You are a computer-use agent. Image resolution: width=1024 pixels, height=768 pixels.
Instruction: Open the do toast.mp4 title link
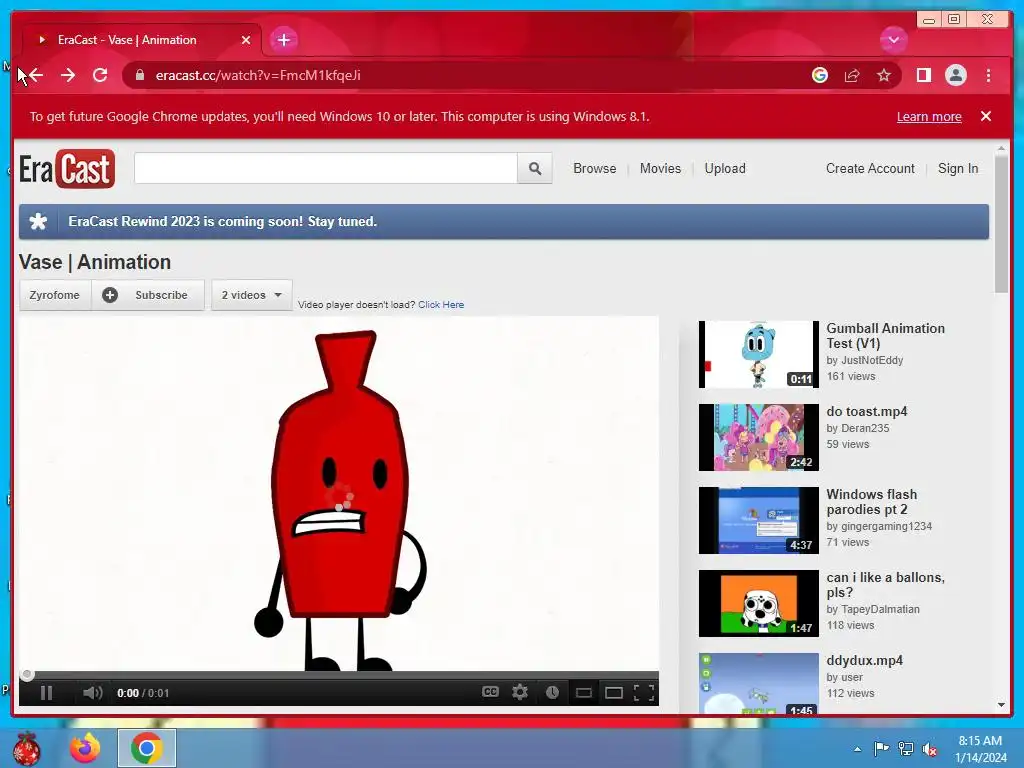867,411
